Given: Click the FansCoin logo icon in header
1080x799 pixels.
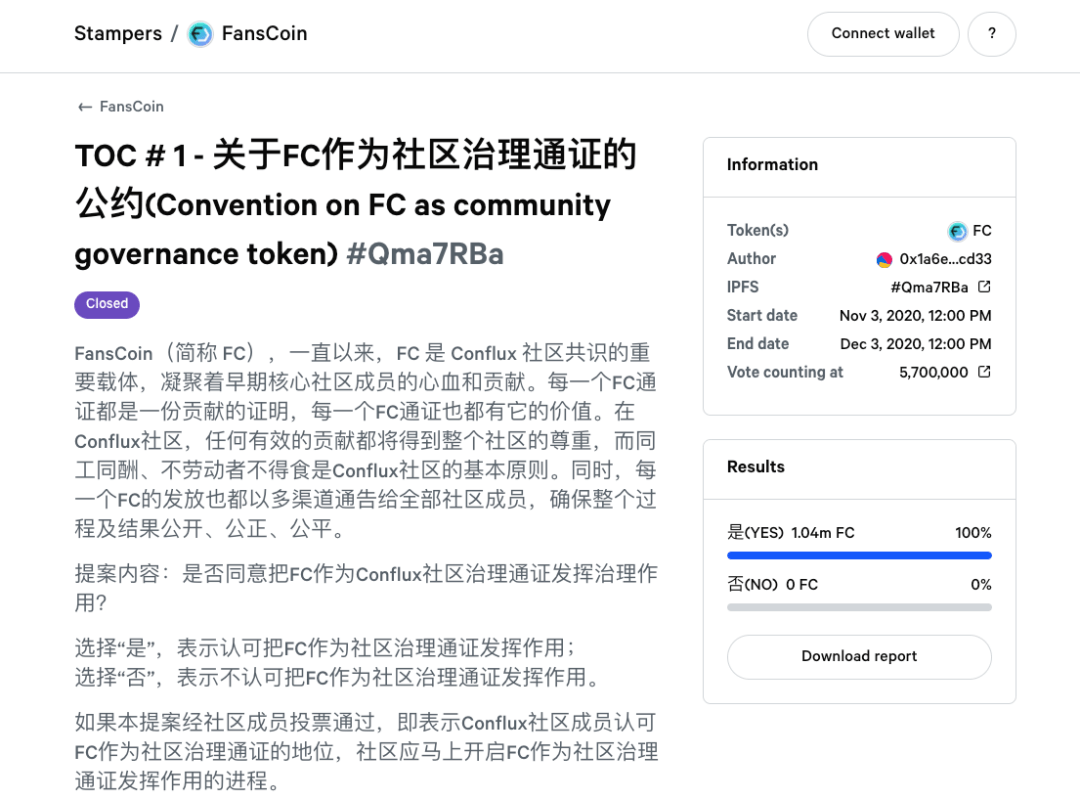Looking at the screenshot, I should coord(200,34).
